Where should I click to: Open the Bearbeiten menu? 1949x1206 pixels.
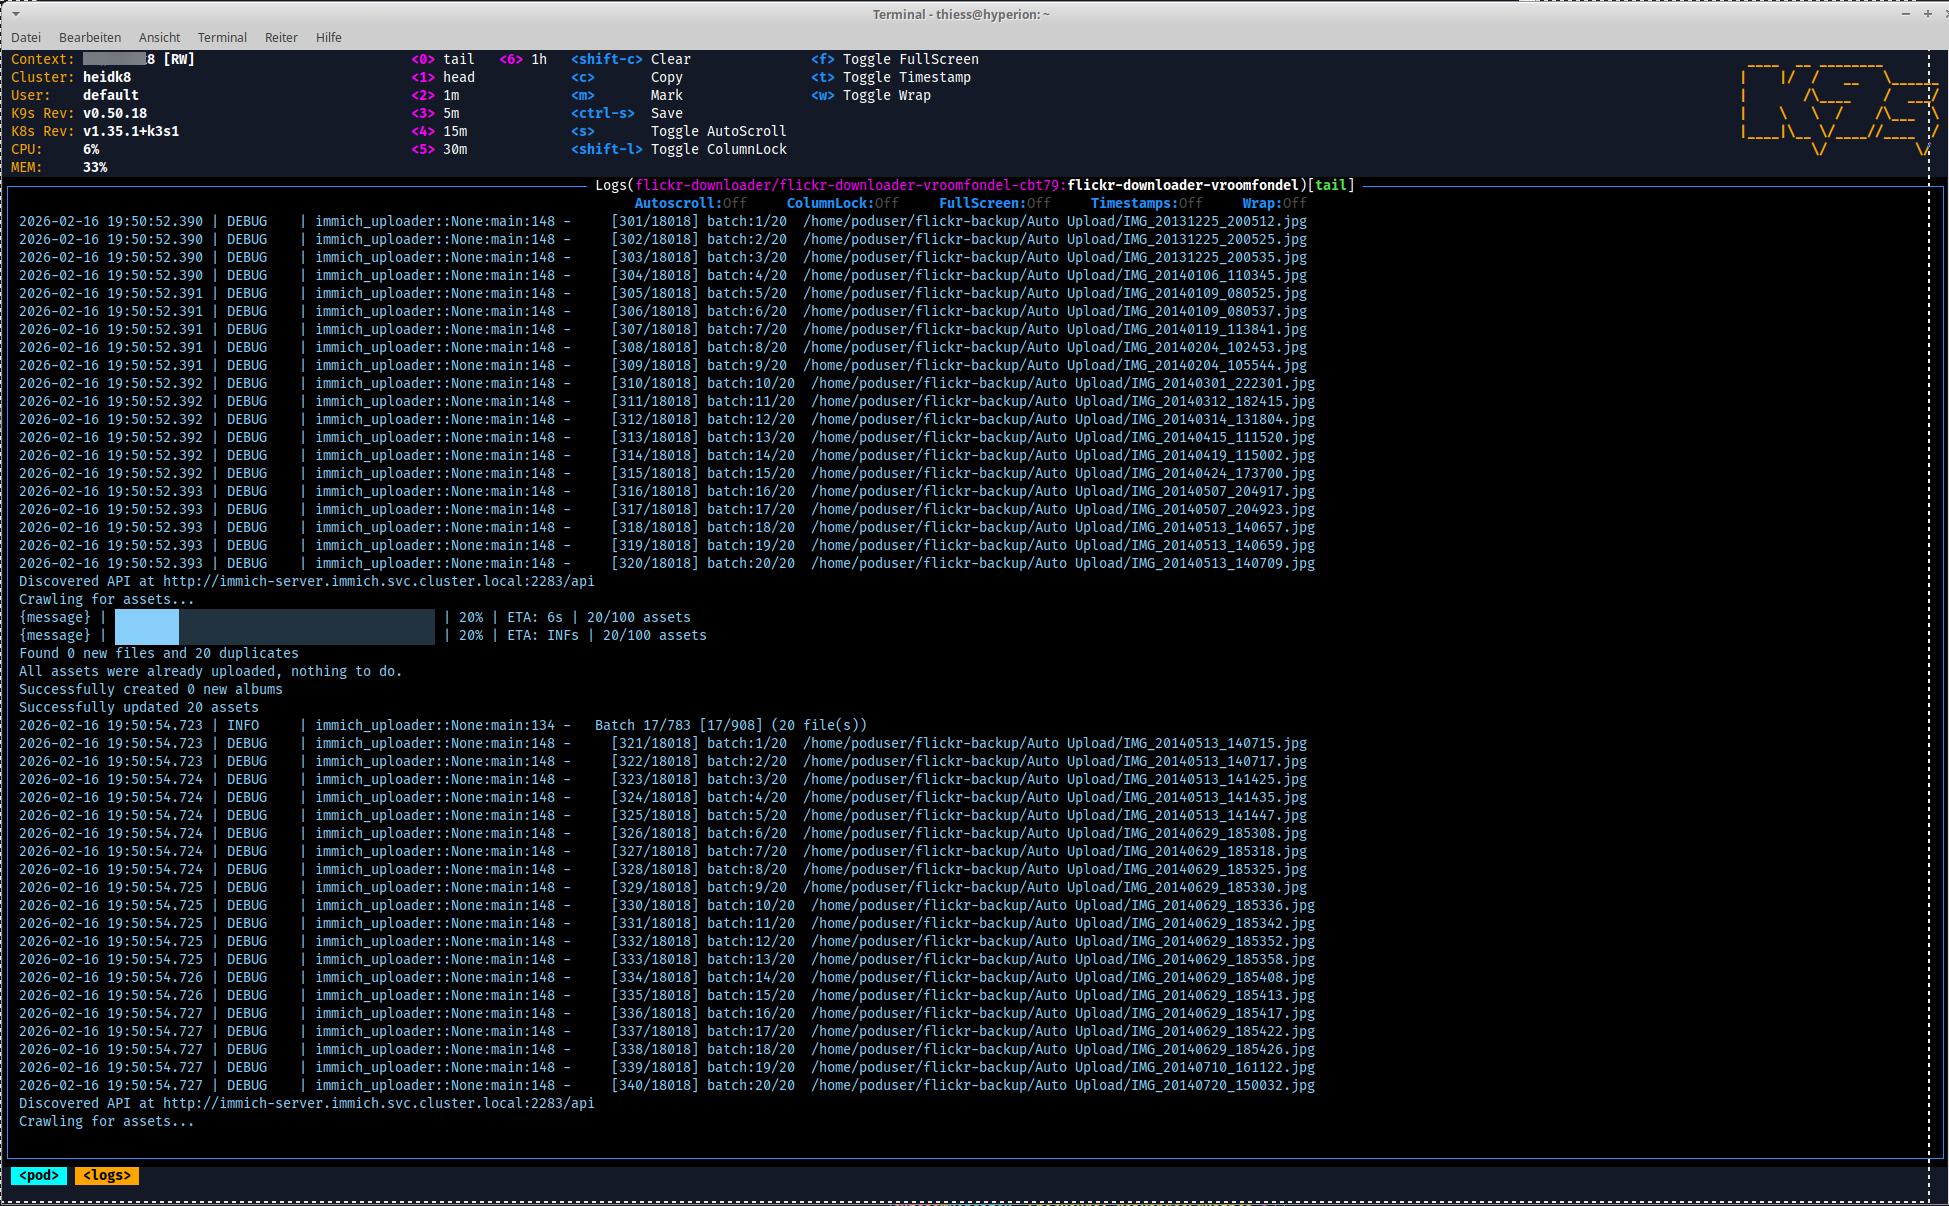(x=90, y=37)
